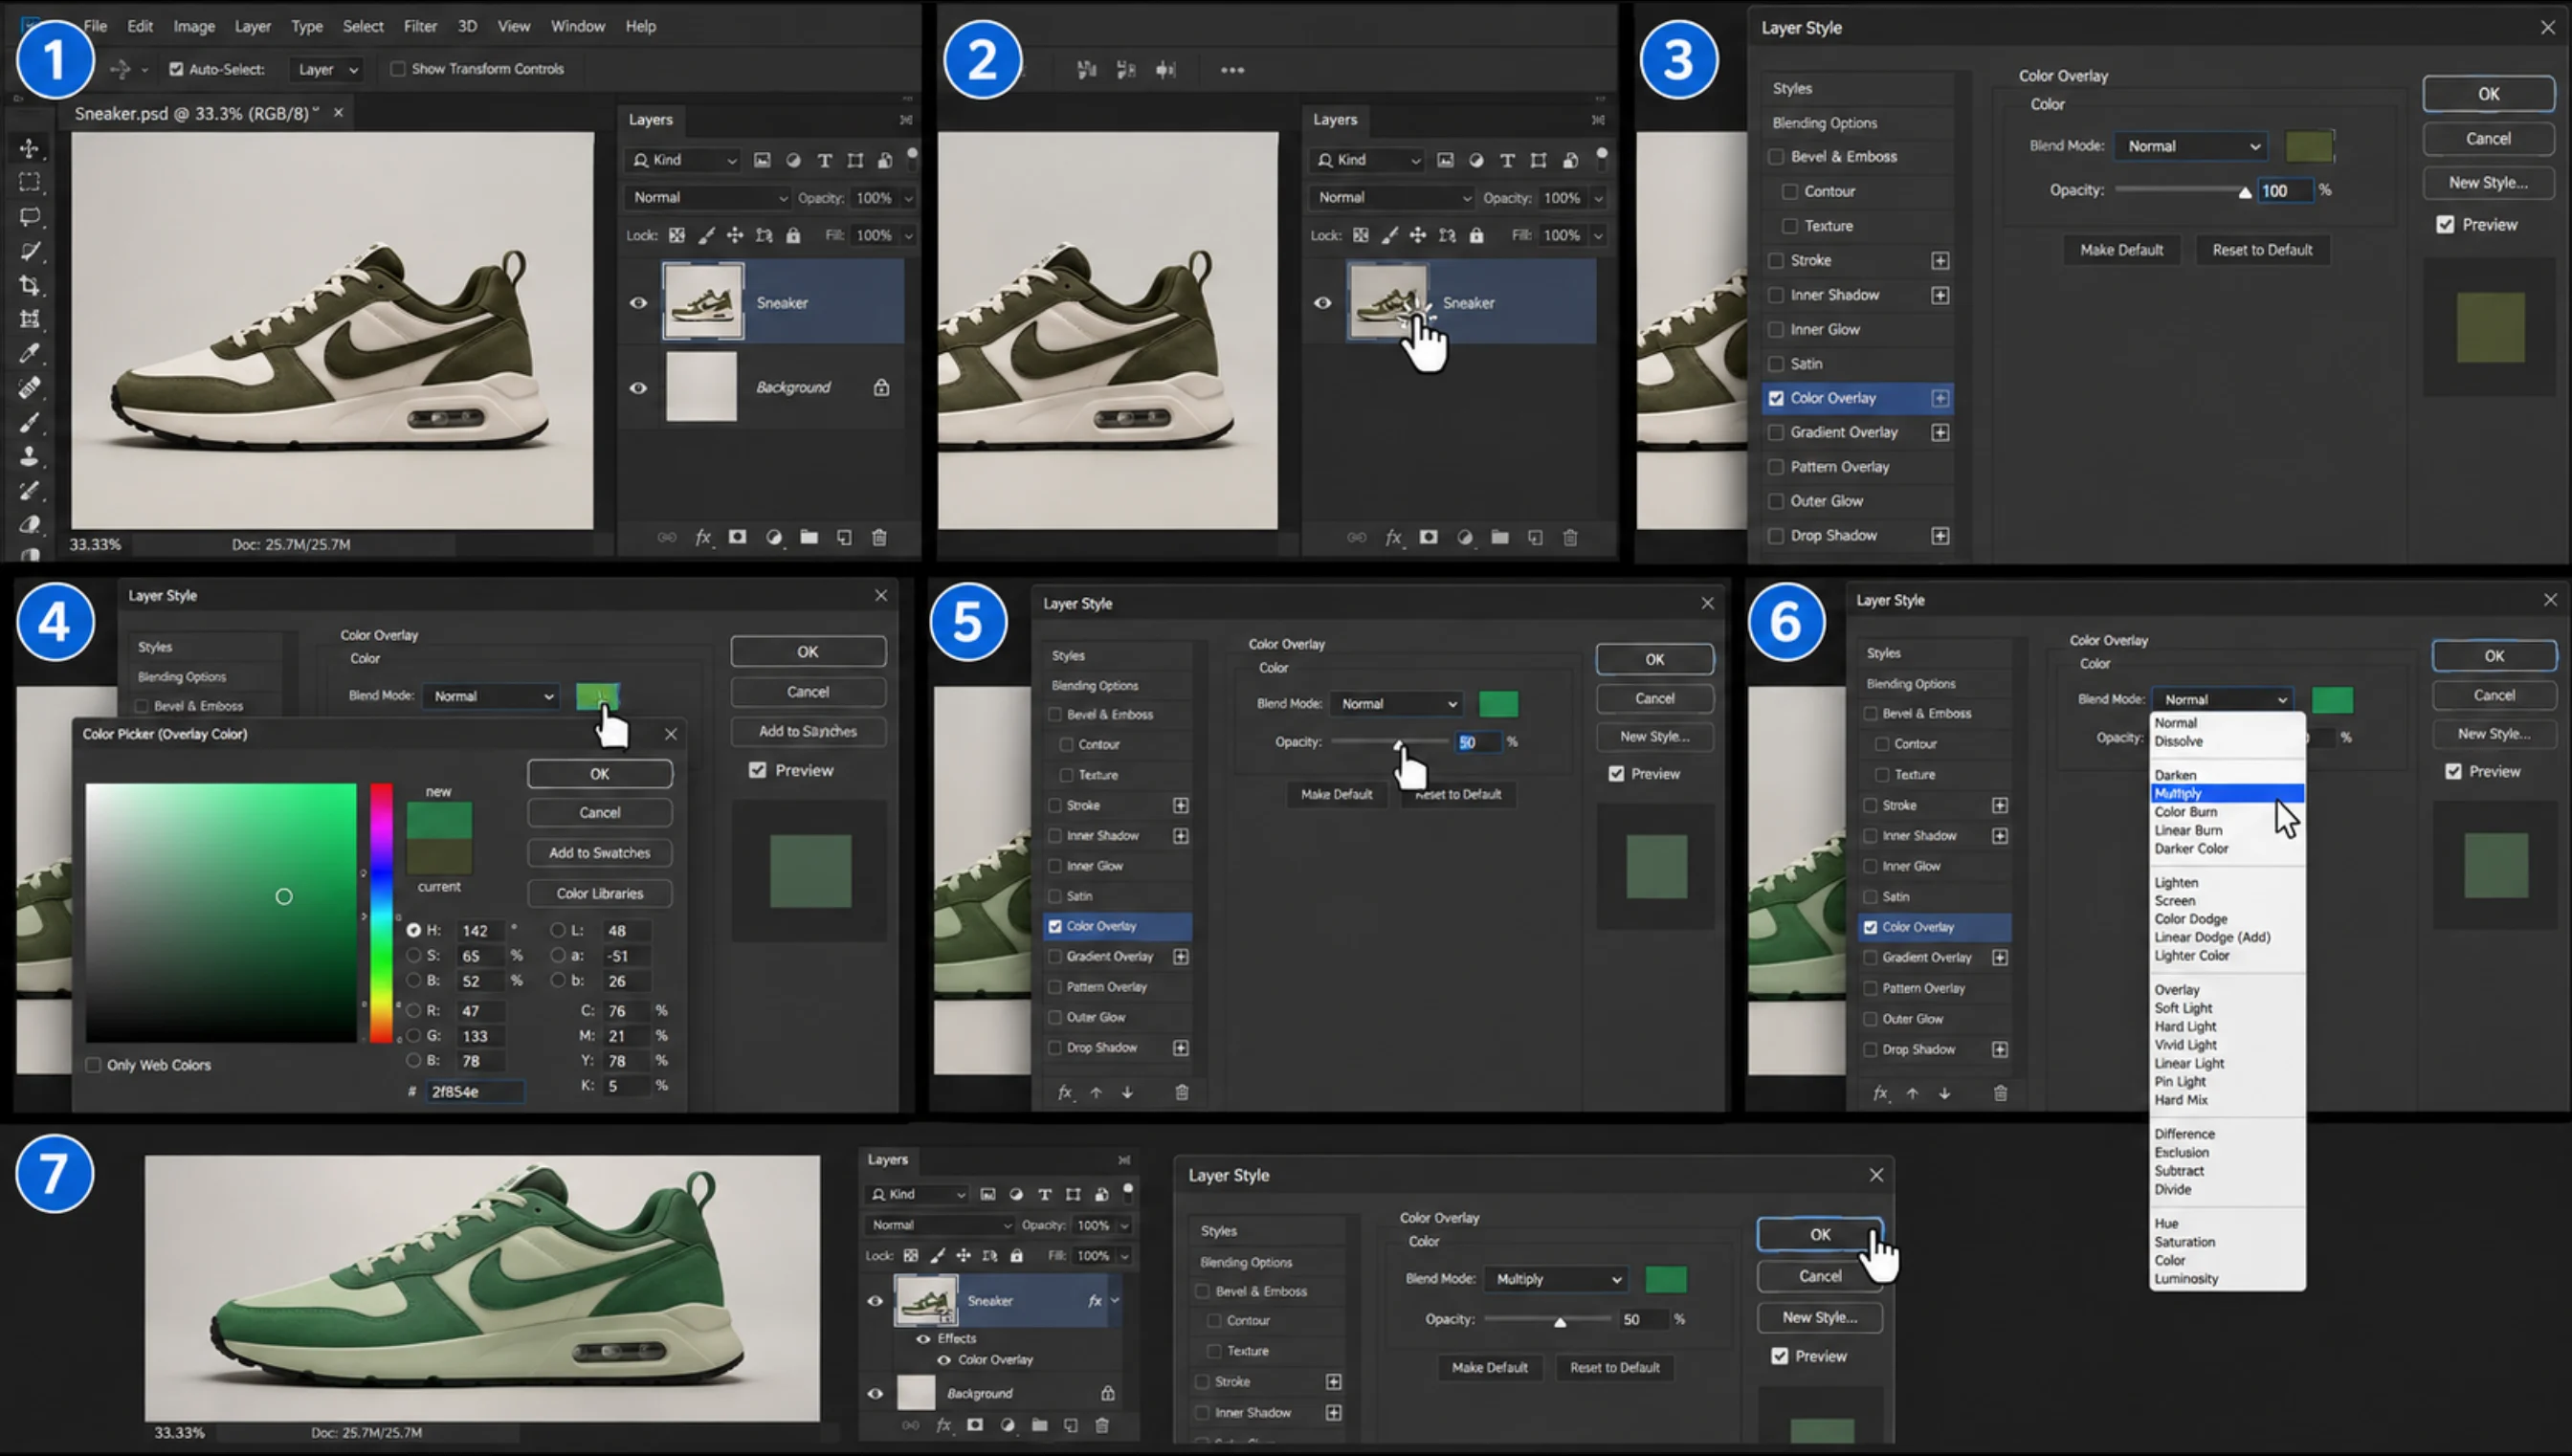
Task: Choose Color Burn from the blend mode list
Action: 2185,812
